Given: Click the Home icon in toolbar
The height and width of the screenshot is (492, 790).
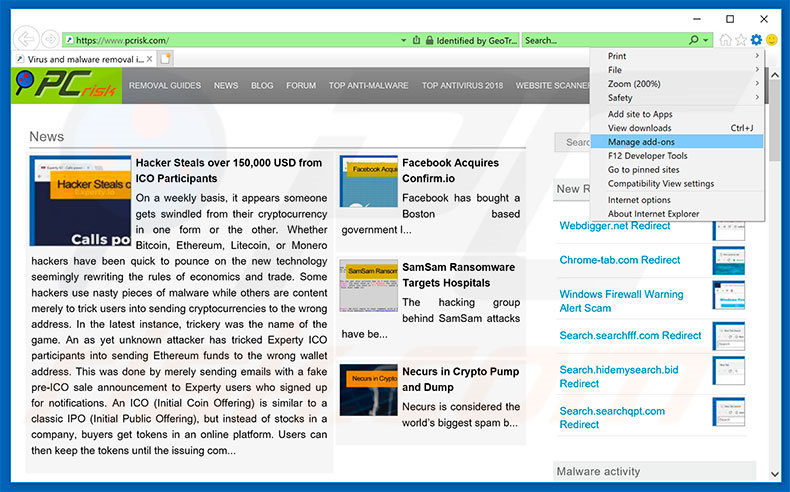Looking at the screenshot, I should click(x=725, y=40).
